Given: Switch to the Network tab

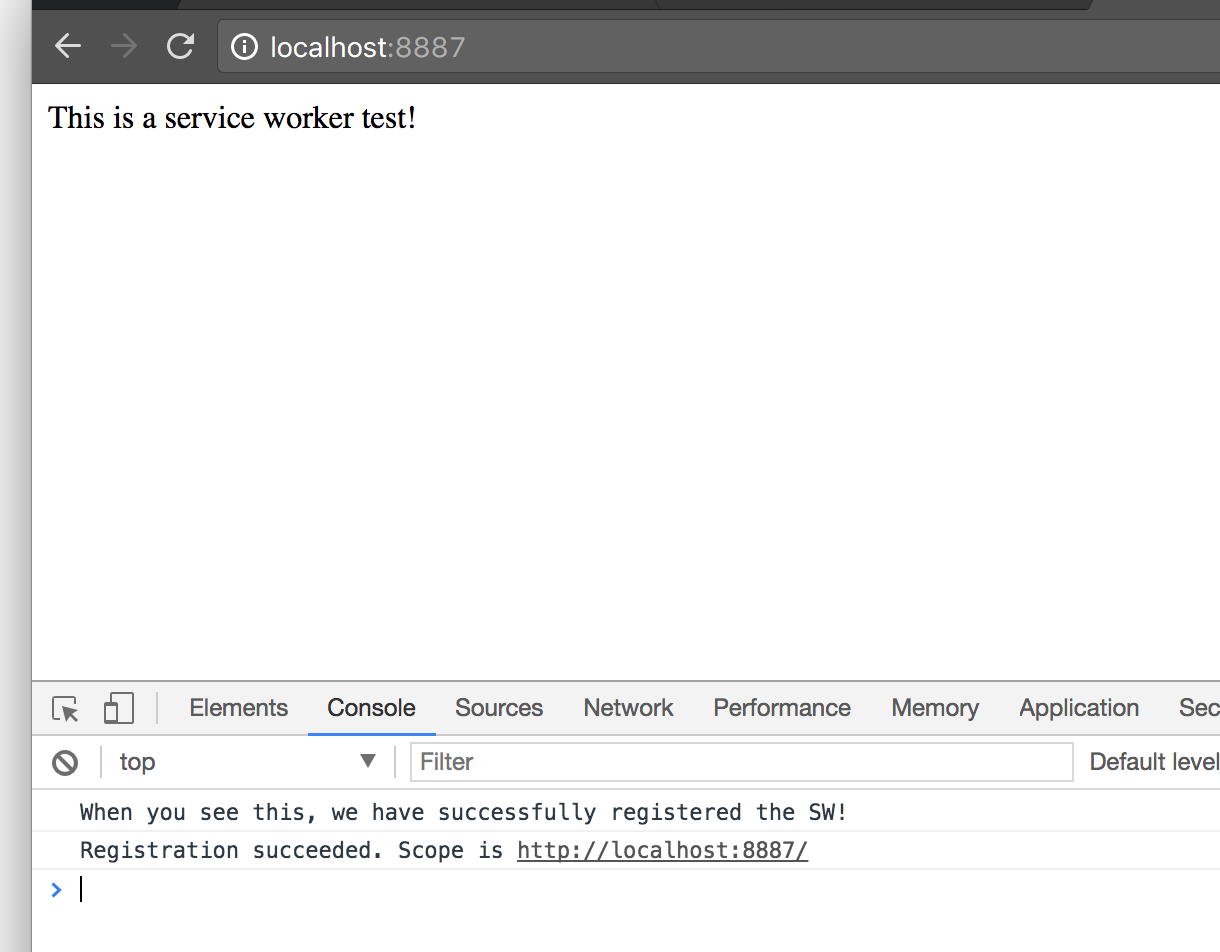Looking at the screenshot, I should [628, 708].
